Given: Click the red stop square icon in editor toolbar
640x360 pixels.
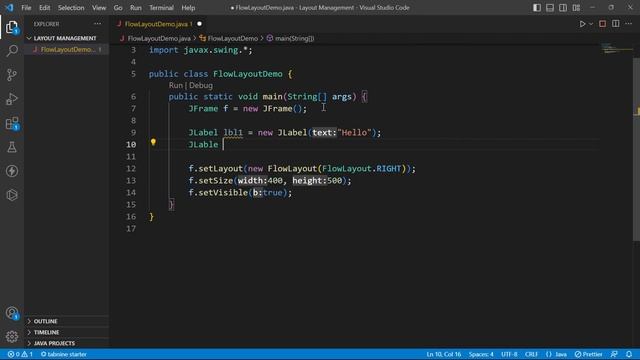Looking at the screenshot, I should tap(602, 24).
